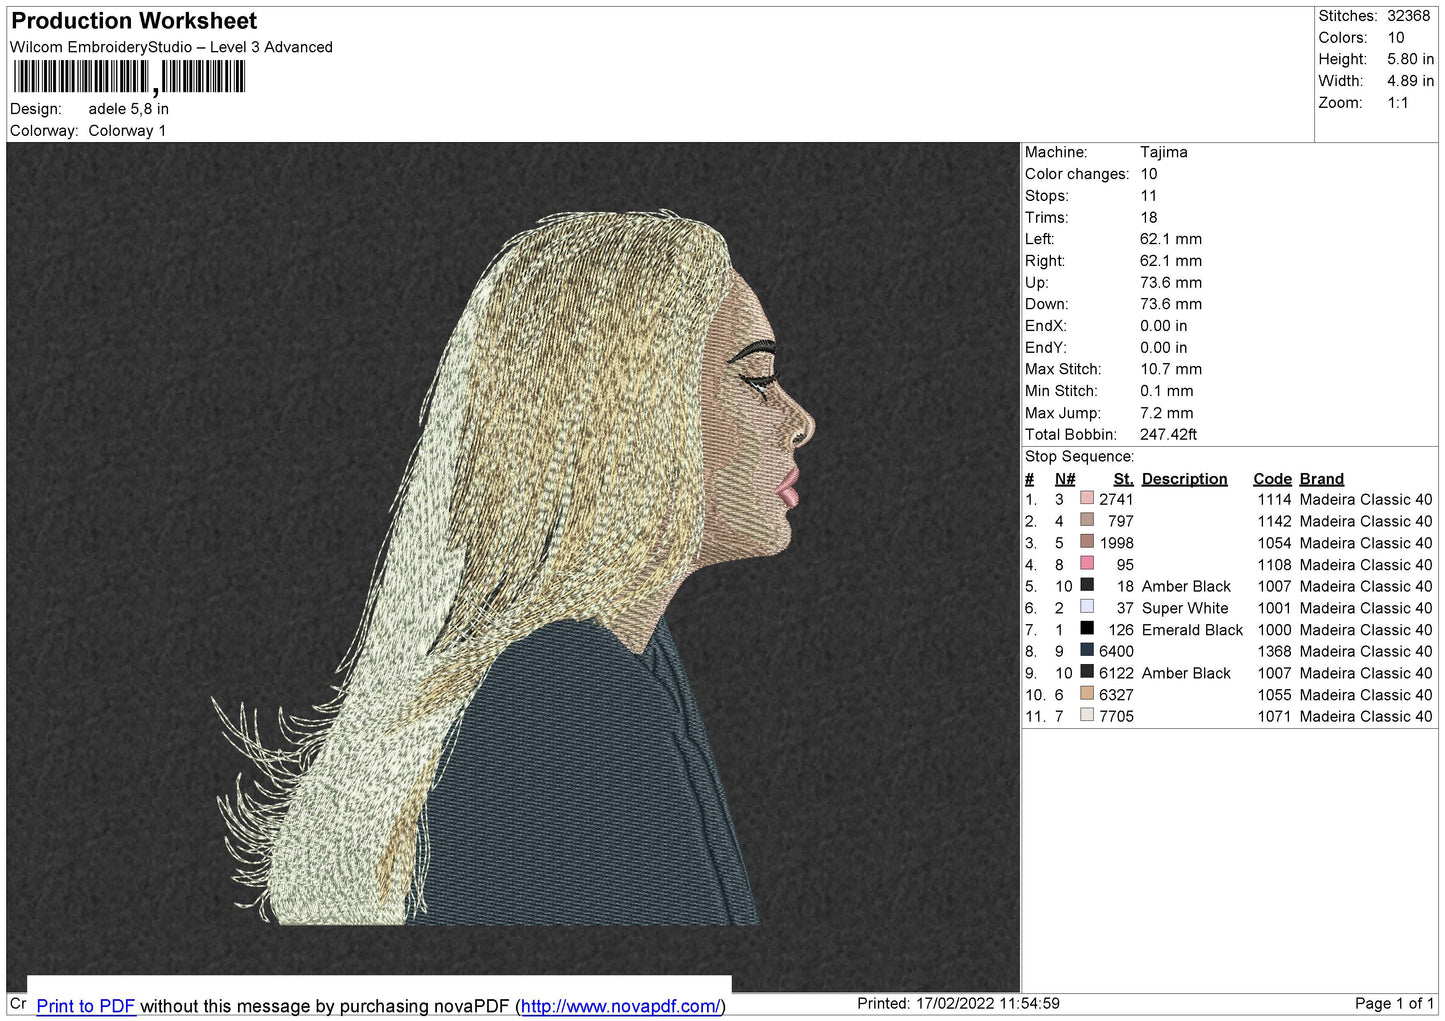1445x1021 pixels.
Task: Select stitch count 7705 in stop 11
Action: pyautogui.click(x=1116, y=717)
